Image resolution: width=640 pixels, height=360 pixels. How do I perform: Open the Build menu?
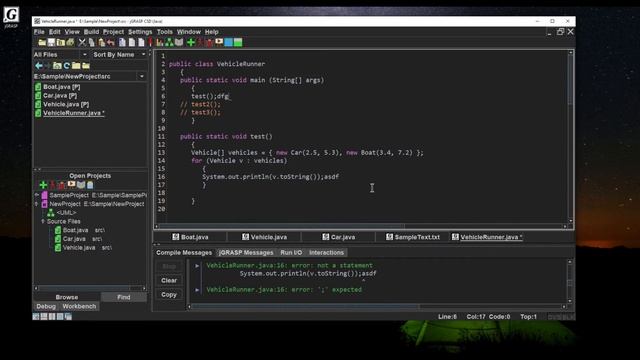tap(91, 32)
